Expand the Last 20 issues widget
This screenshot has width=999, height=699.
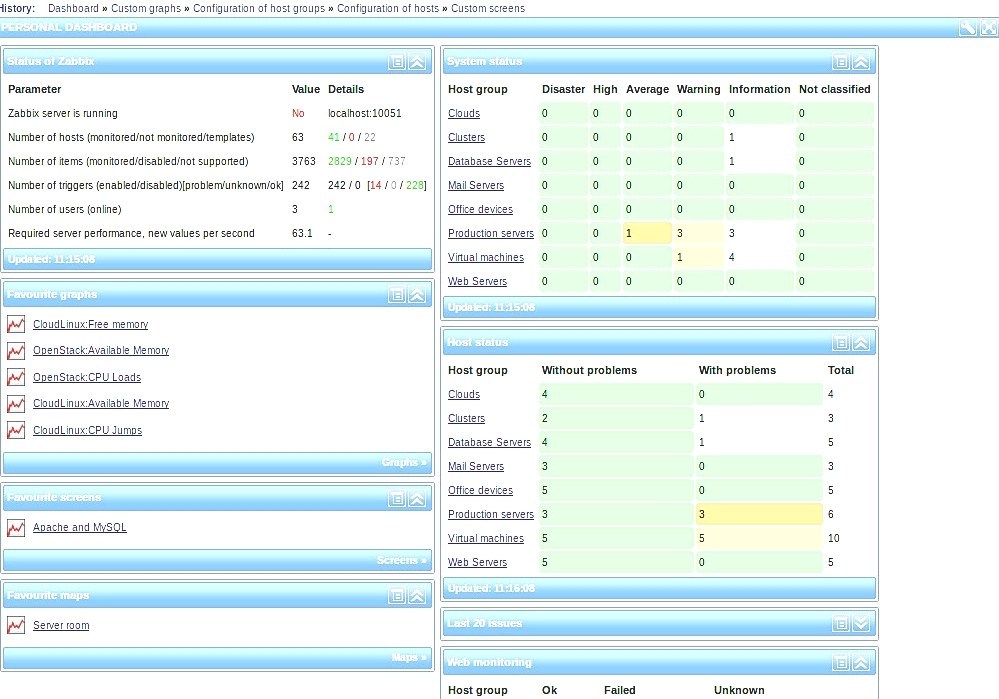coord(861,622)
